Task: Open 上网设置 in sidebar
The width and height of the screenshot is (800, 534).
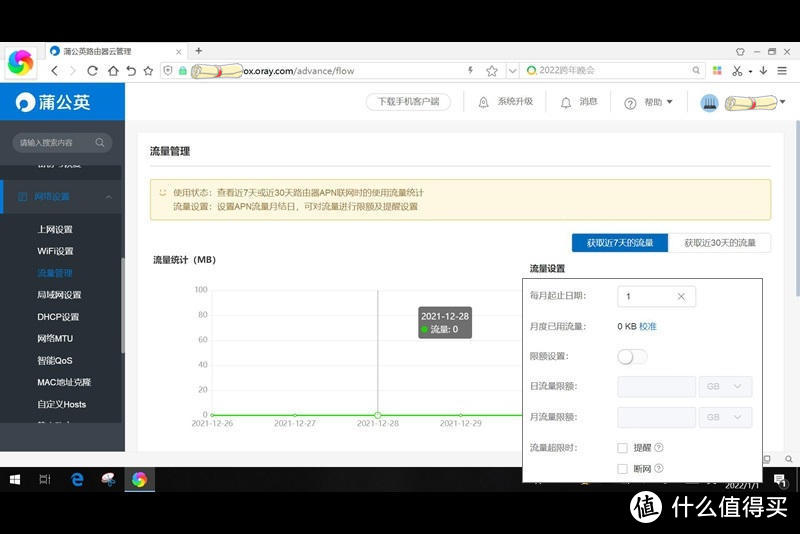Action: click(x=55, y=230)
